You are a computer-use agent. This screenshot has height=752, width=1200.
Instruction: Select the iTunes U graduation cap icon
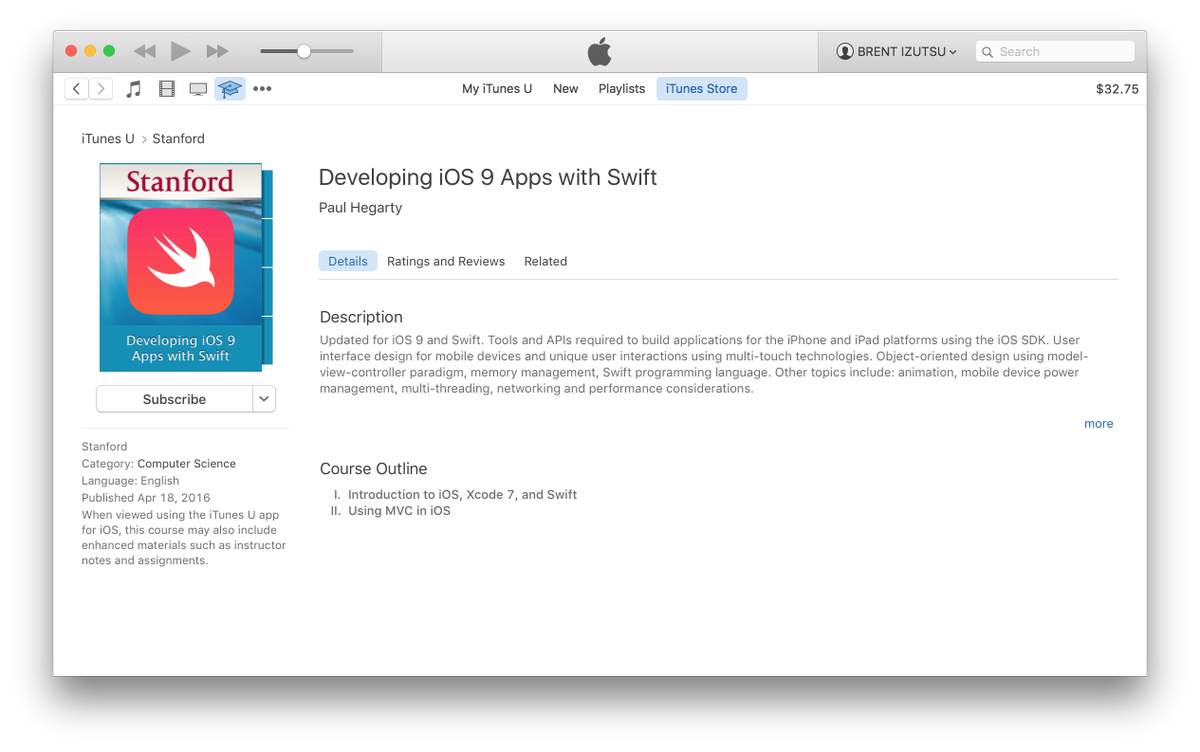point(230,89)
